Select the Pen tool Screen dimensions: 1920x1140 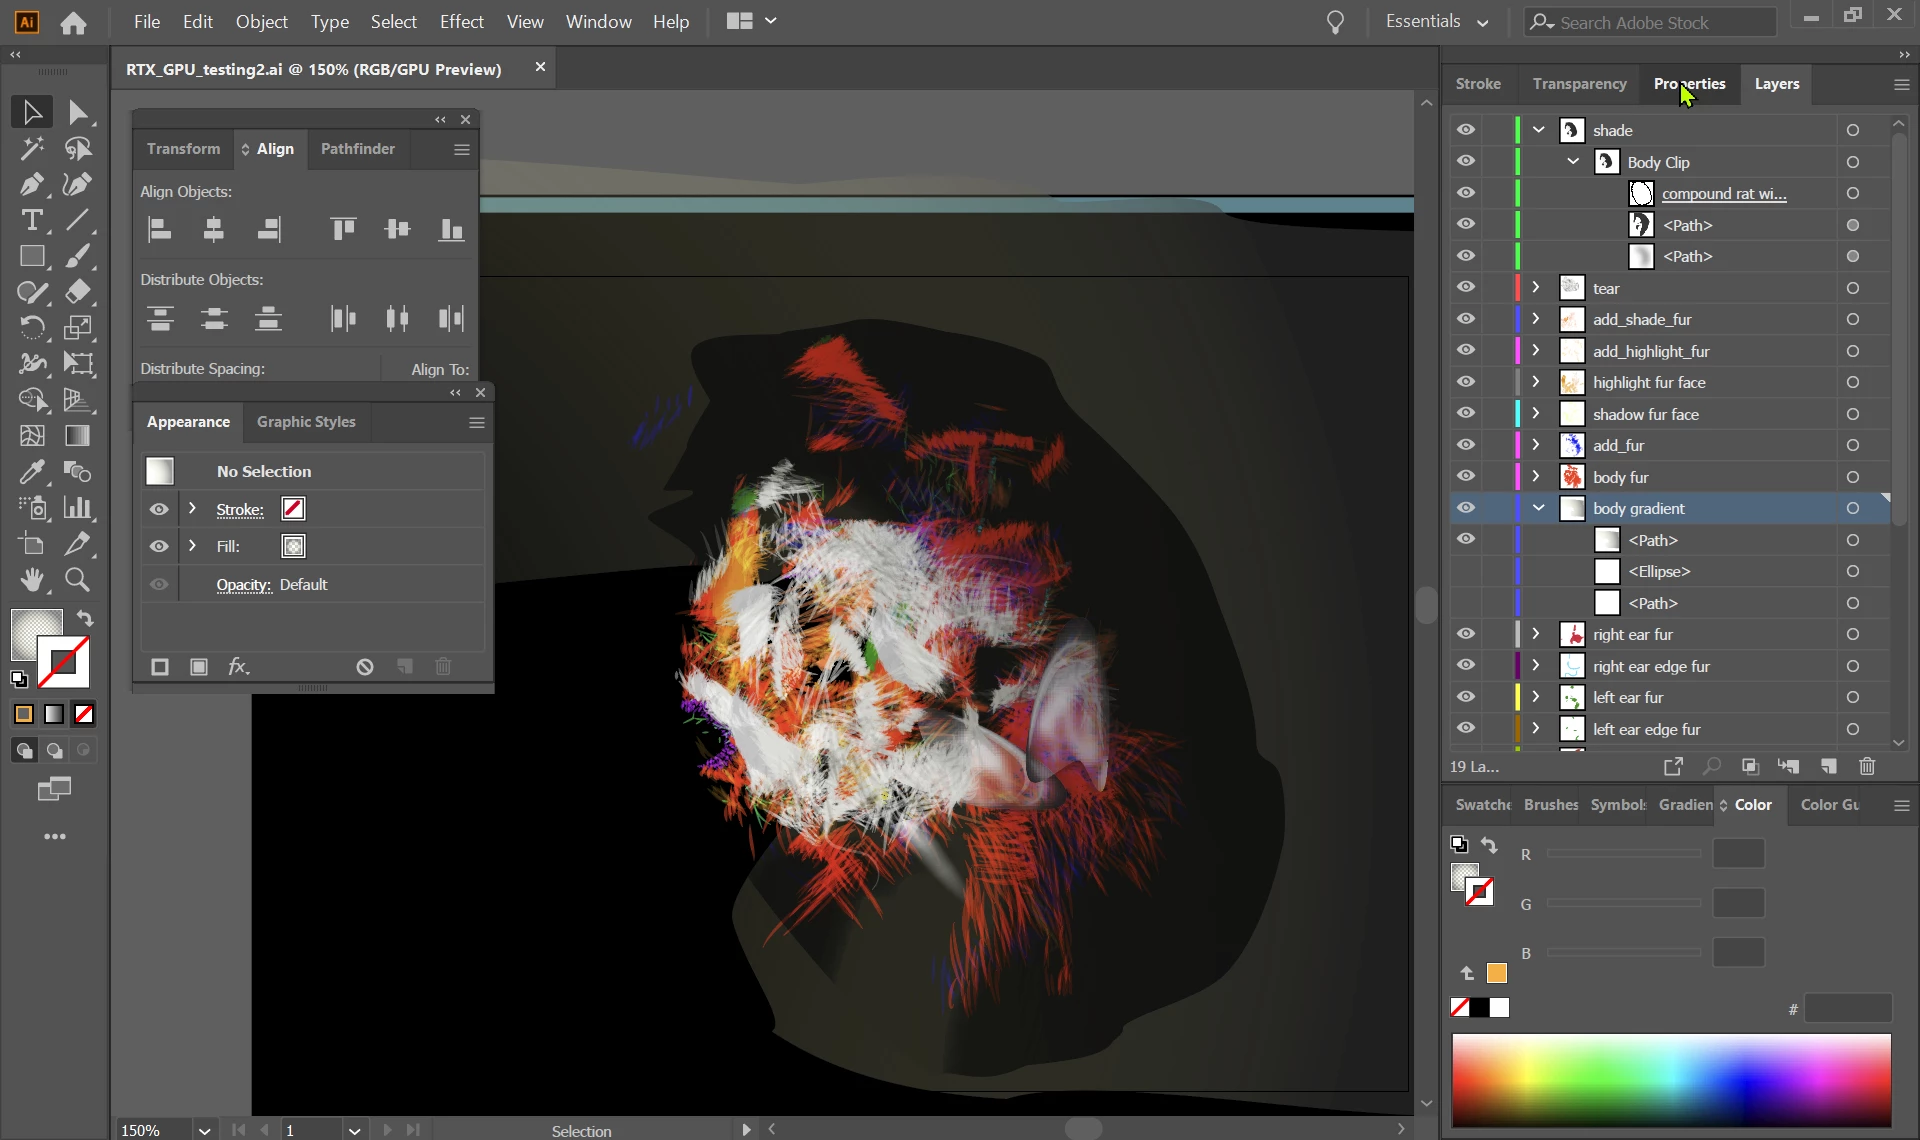click(31, 184)
